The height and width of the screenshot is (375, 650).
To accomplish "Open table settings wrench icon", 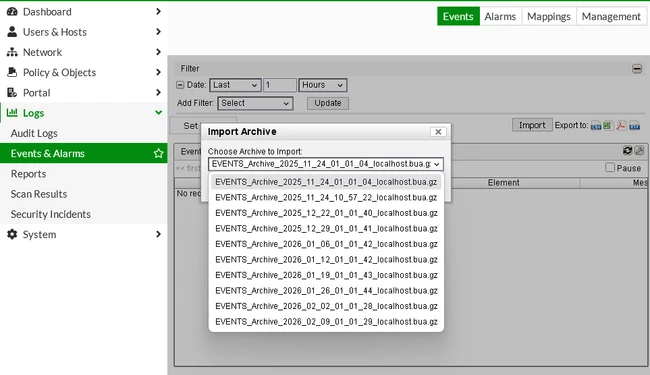I will click(640, 150).
